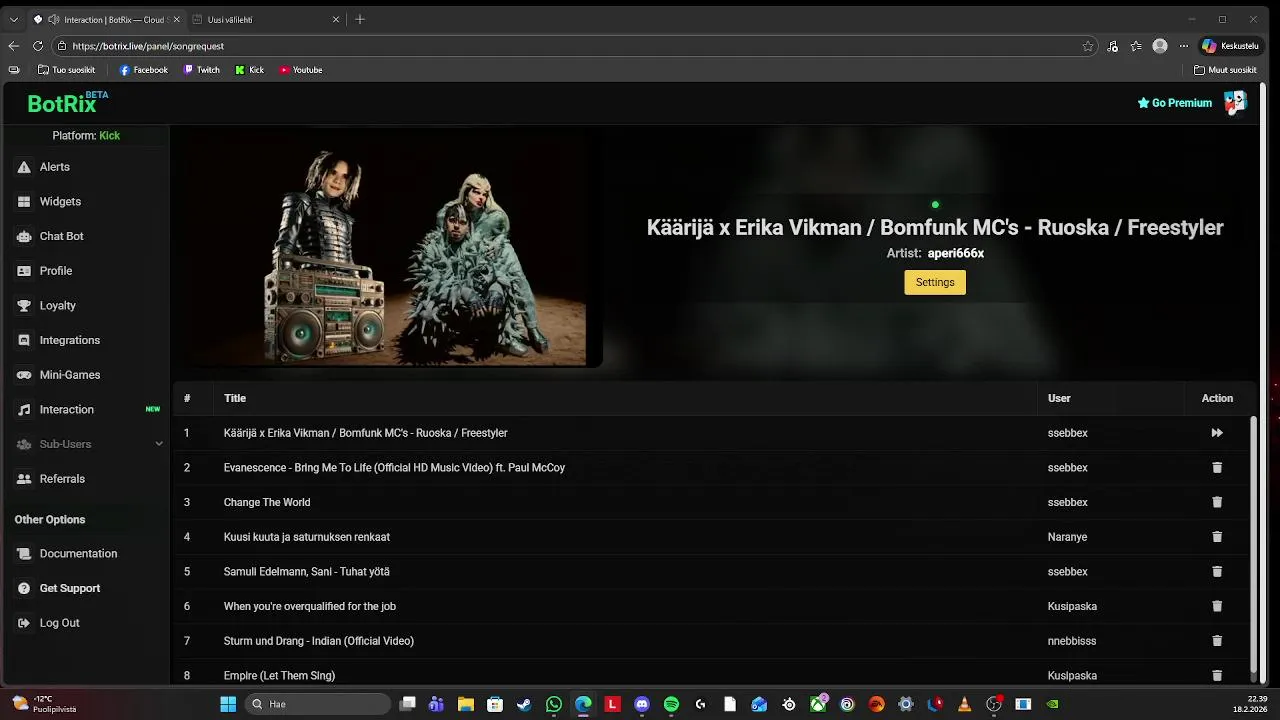Click the song list scrollbar

[x=1251, y=545]
